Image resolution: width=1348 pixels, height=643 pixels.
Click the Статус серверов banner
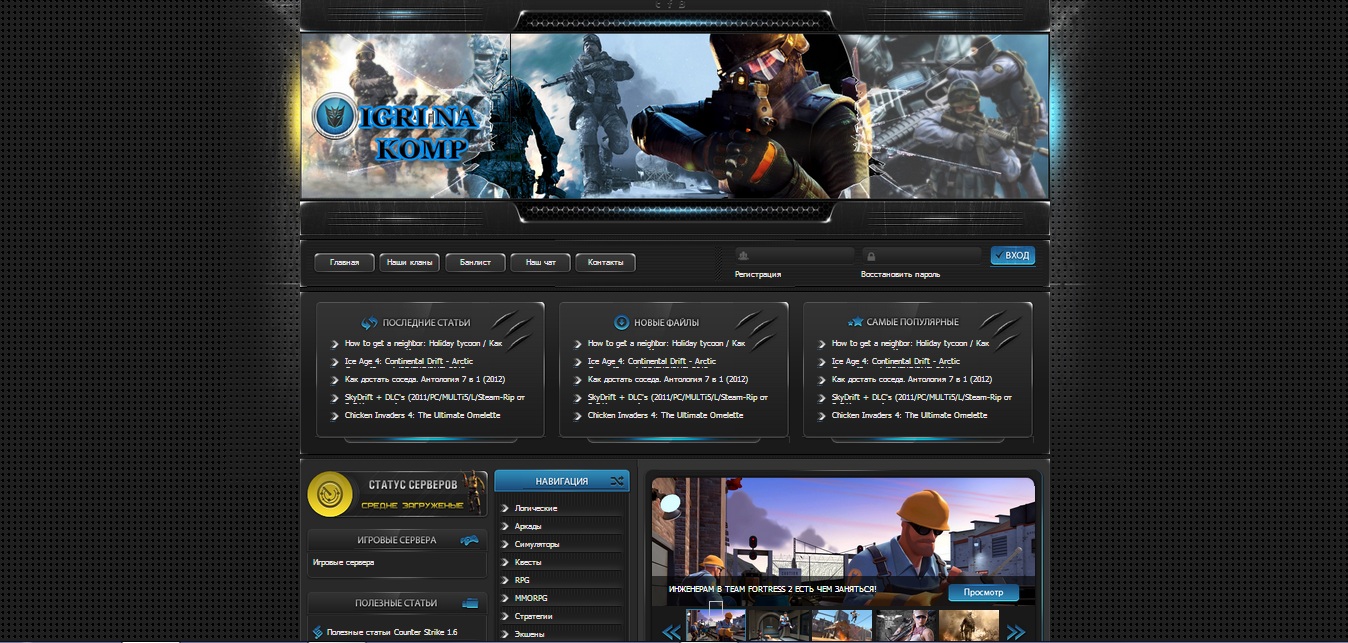[397, 494]
